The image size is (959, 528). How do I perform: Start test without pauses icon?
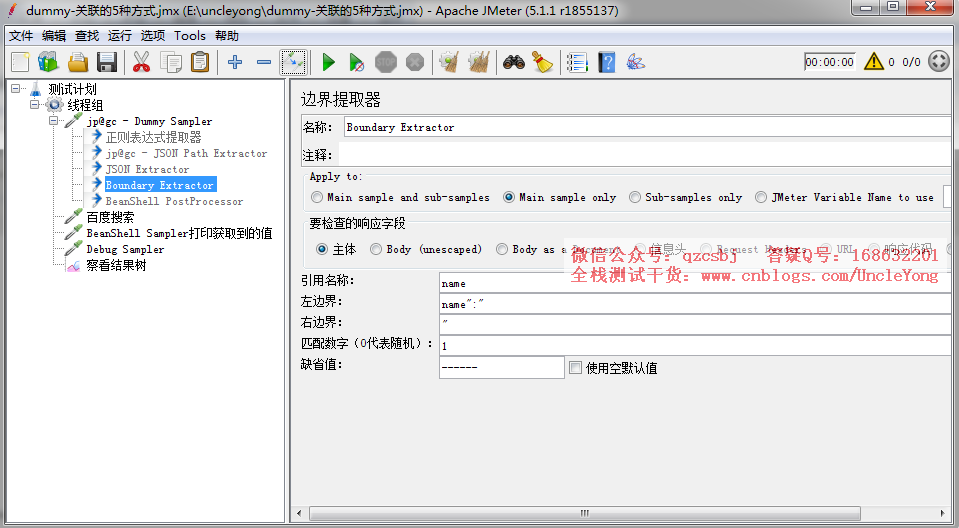coord(357,62)
